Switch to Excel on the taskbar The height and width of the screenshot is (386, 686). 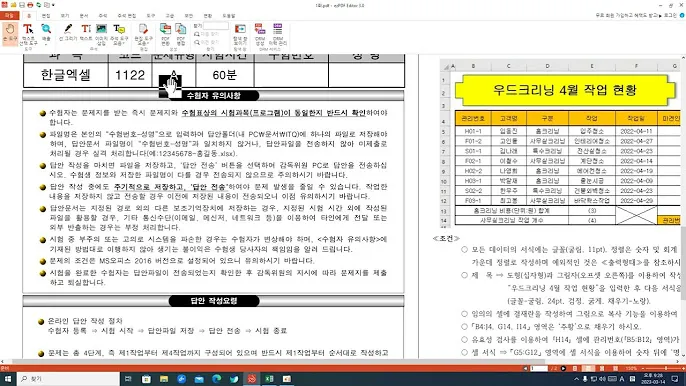click(x=269, y=379)
